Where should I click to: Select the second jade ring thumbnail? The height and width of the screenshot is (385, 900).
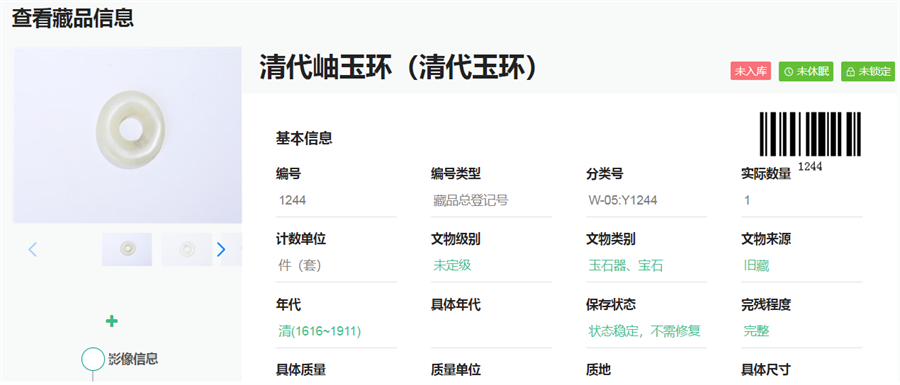click(x=187, y=250)
